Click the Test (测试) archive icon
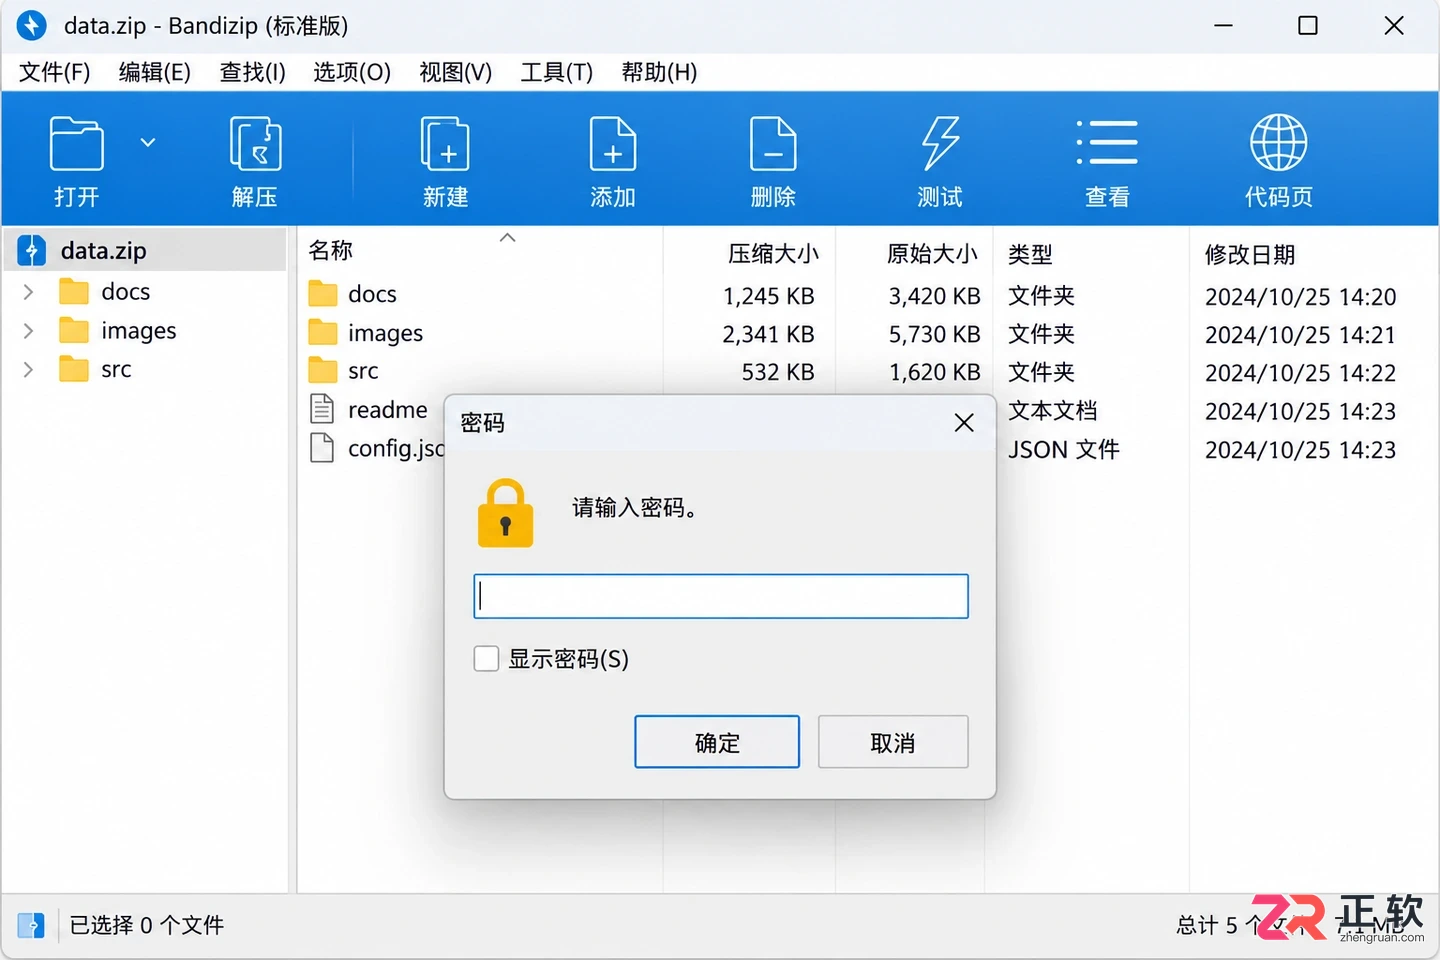 pyautogui.click(x=940, y=144)
